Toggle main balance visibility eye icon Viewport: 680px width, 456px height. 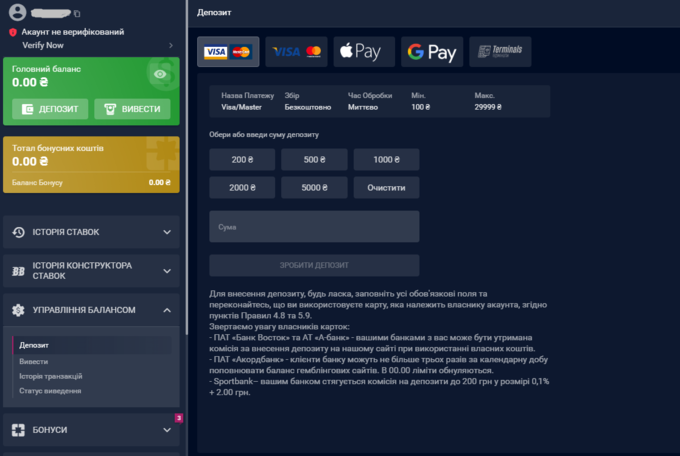[158, 72]
